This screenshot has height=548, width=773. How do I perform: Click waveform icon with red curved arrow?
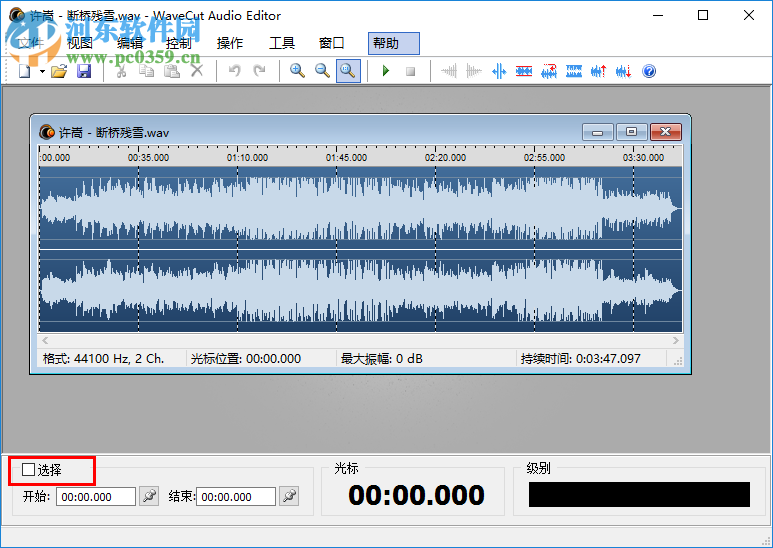pos(549,71)
